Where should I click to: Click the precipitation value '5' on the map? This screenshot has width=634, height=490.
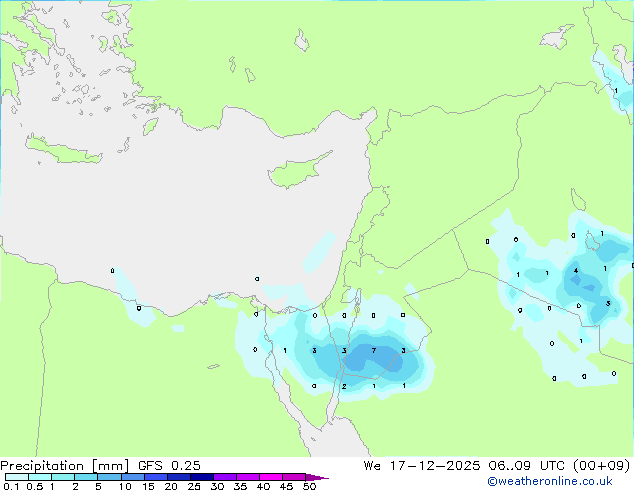608,304
